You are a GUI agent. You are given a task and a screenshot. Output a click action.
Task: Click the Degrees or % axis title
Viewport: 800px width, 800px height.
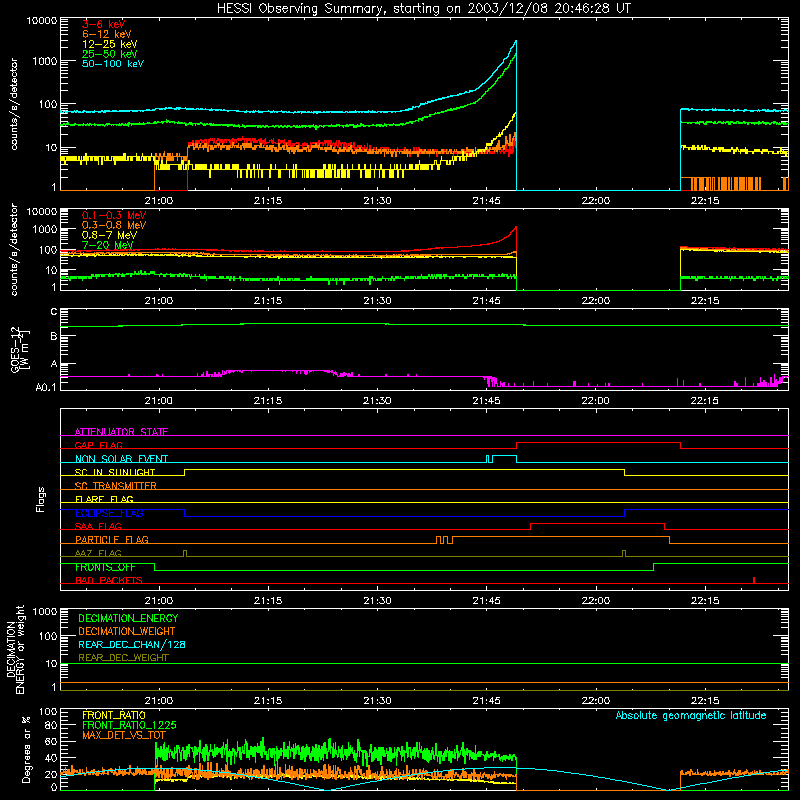click(x=27, y=749)
